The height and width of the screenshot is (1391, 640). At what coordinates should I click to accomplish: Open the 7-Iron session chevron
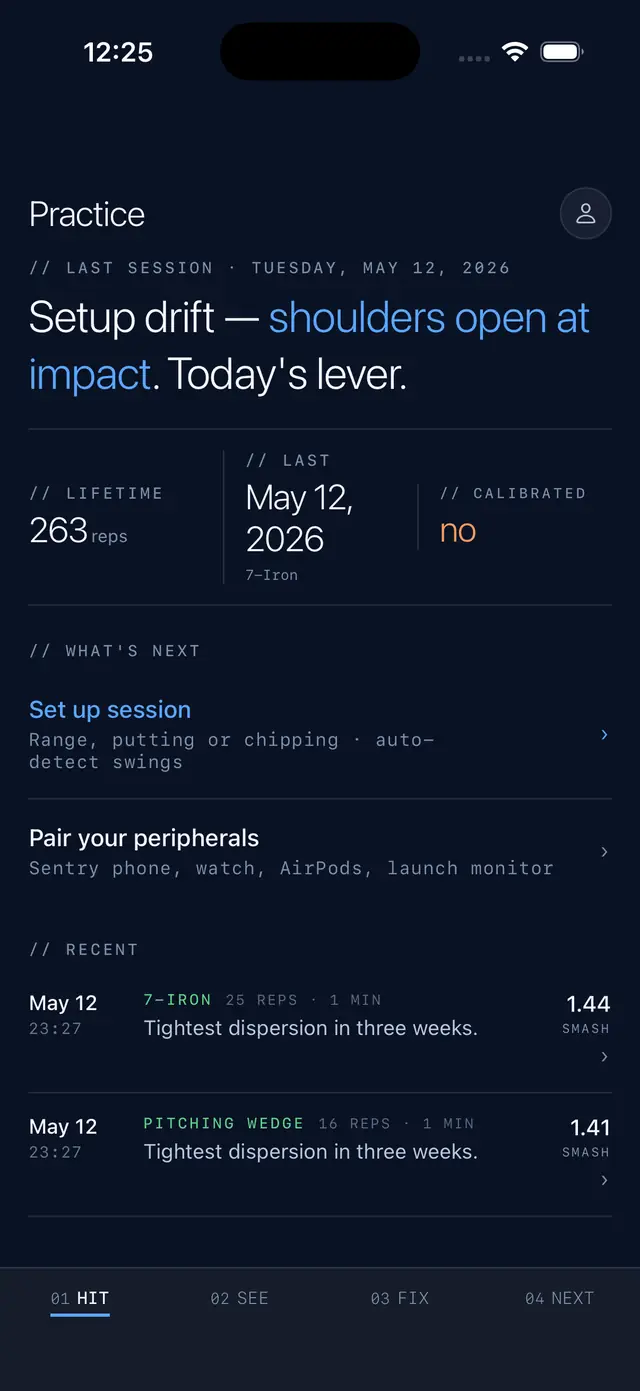pos(604,1057)
